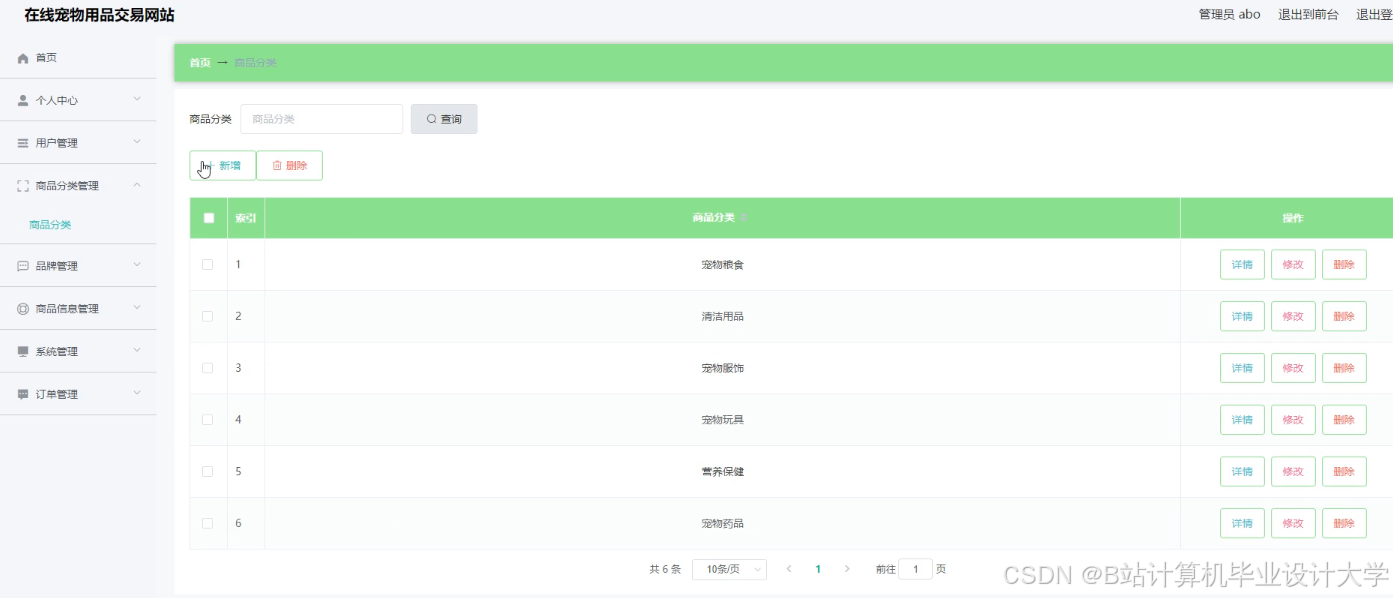The image size is (1393, 598).
Task: Click the message icon for 订单管理
Action: 23,394
